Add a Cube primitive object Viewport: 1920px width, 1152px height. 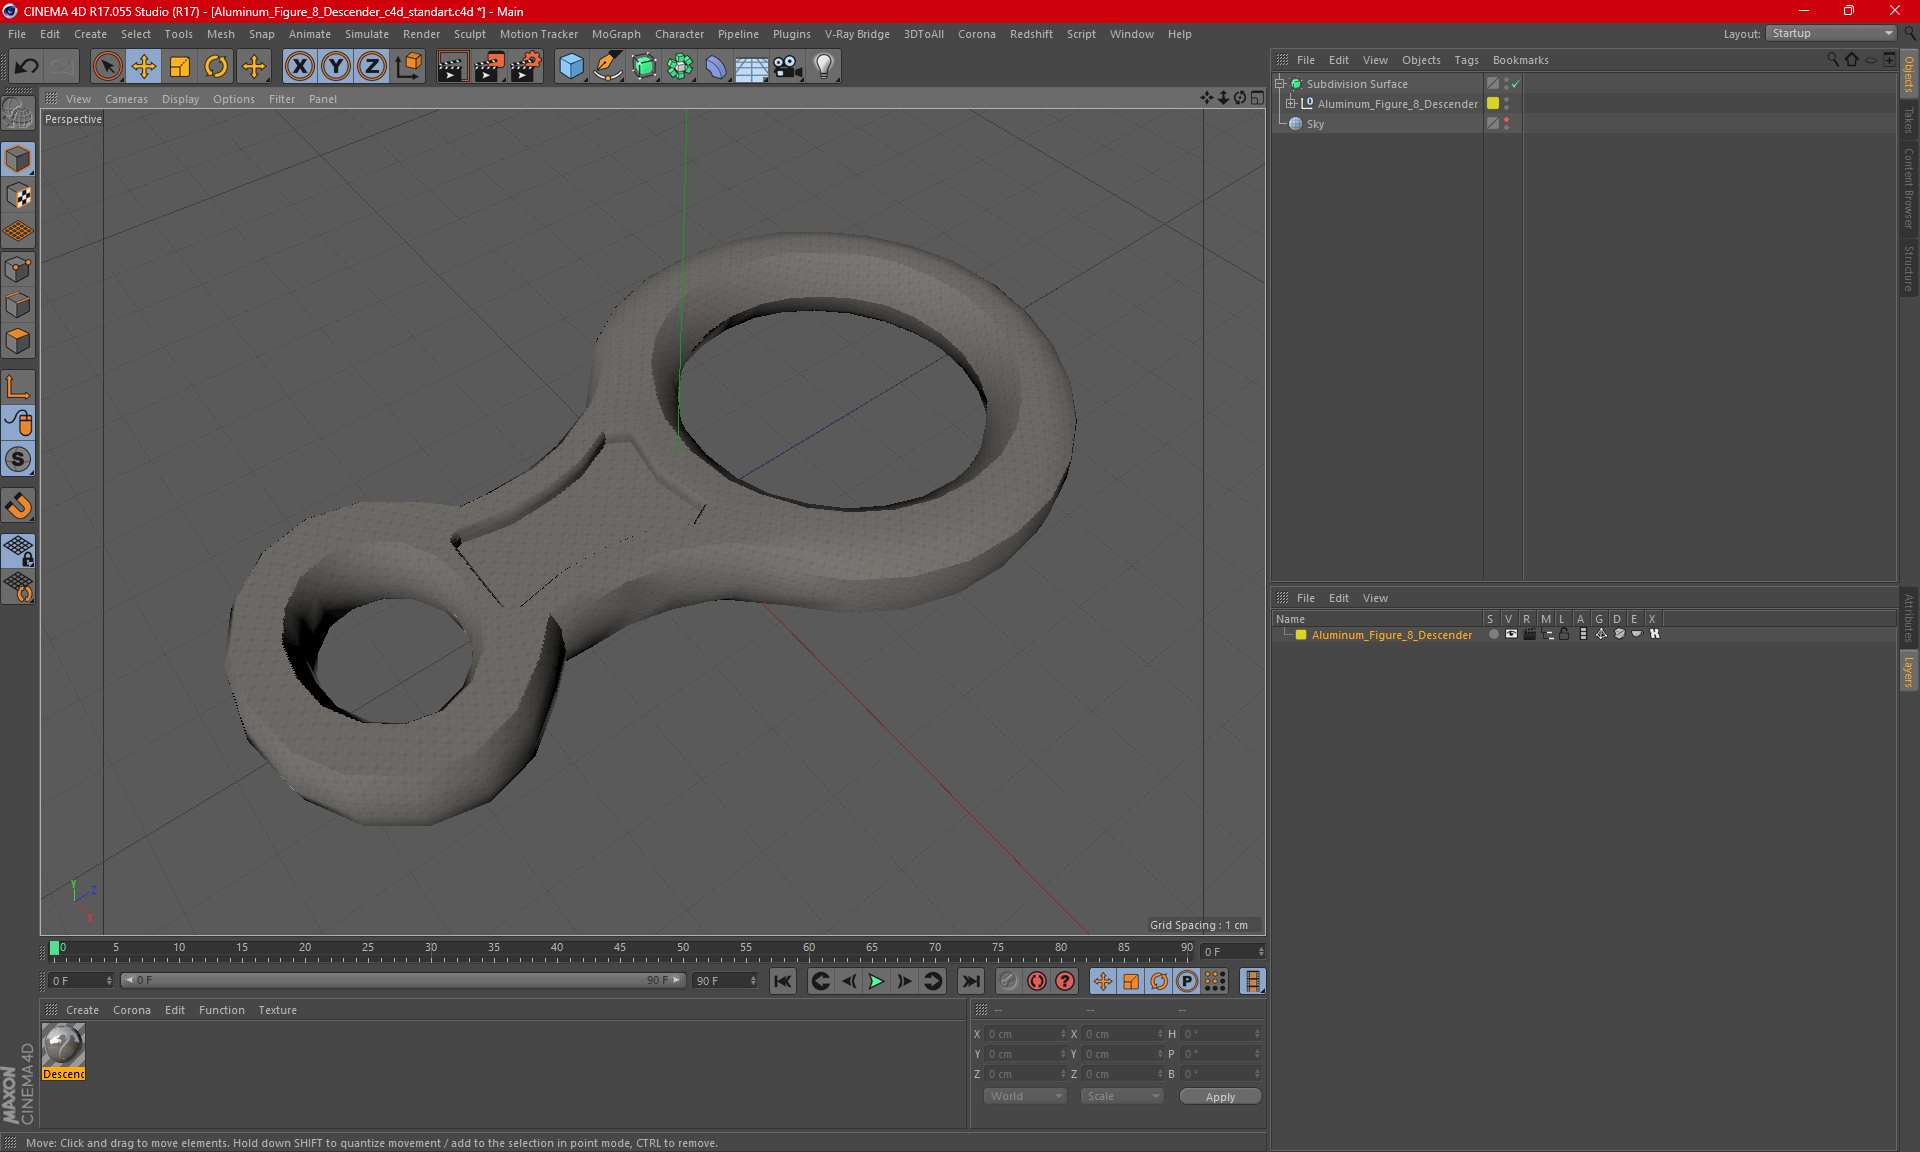point(571,67)
